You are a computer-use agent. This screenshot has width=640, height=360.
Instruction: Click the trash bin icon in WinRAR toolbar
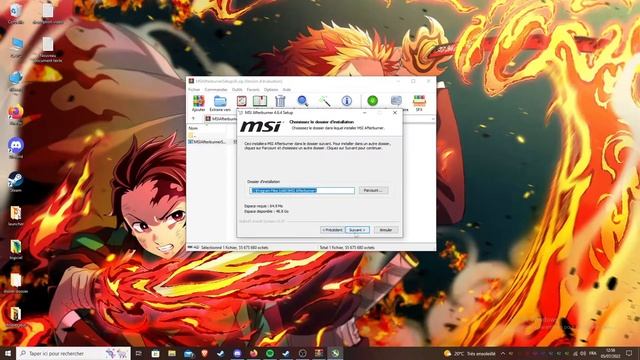(280, 101)
